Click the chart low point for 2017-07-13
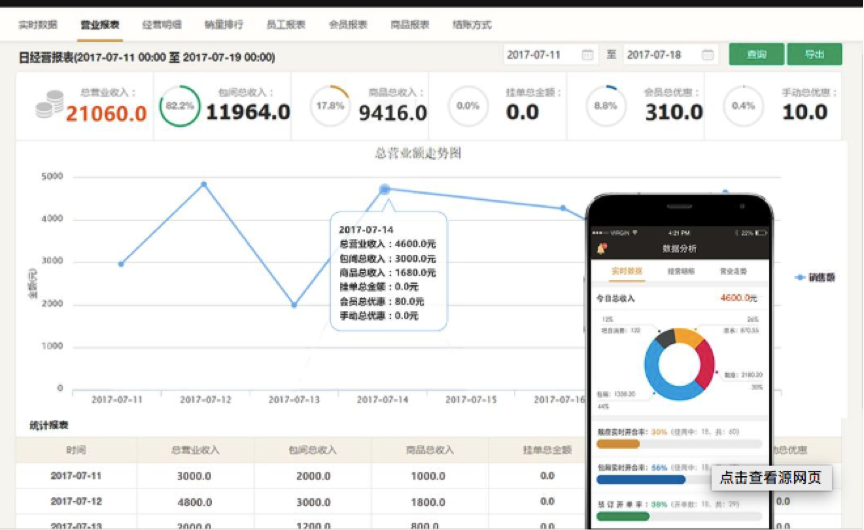 tap(294, 305)
